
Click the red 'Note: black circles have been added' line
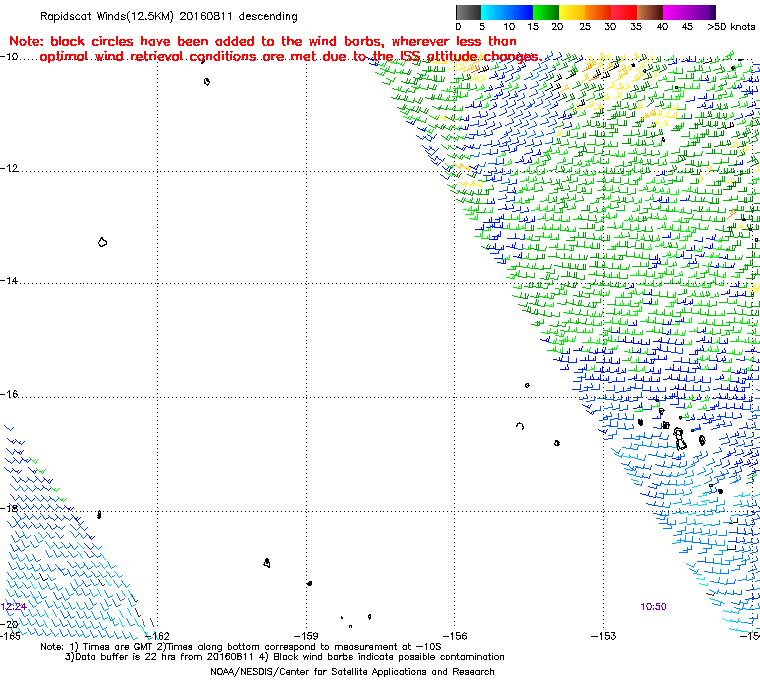tap(263, 41)
